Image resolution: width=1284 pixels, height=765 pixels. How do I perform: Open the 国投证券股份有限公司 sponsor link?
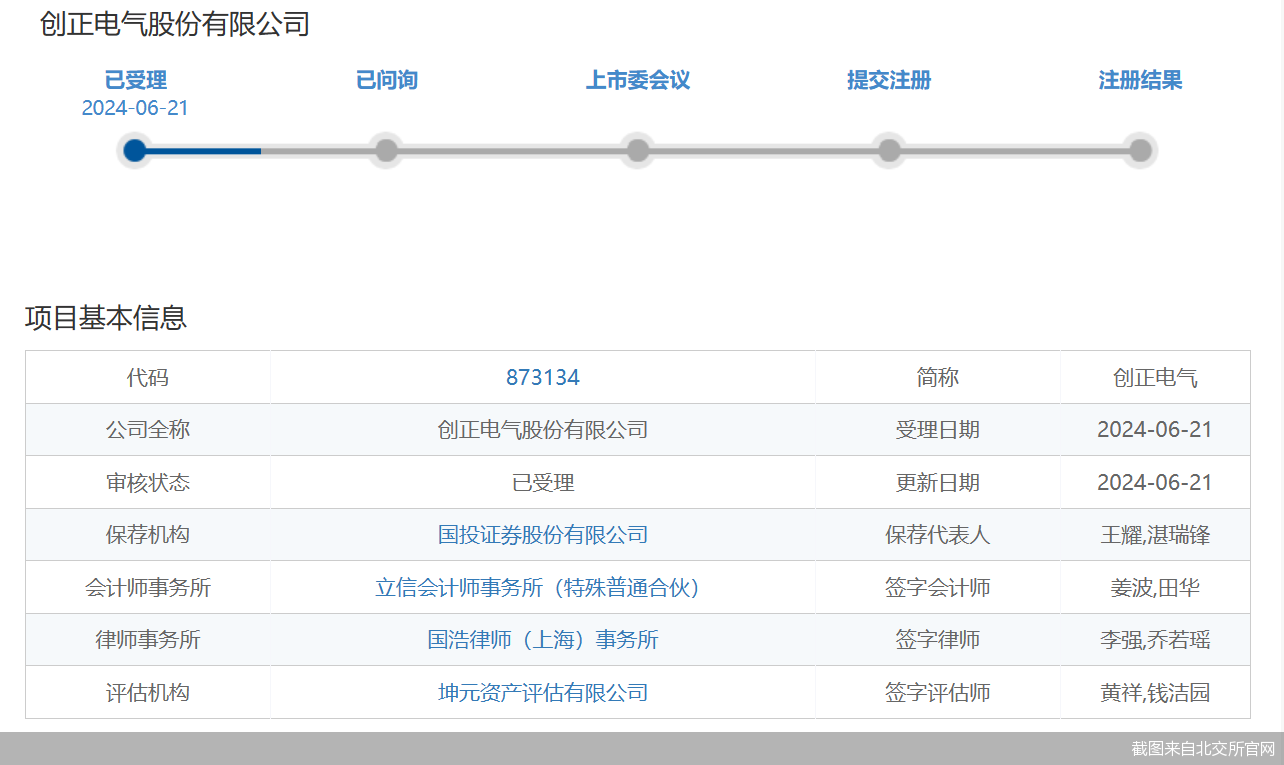coord(543,535)
